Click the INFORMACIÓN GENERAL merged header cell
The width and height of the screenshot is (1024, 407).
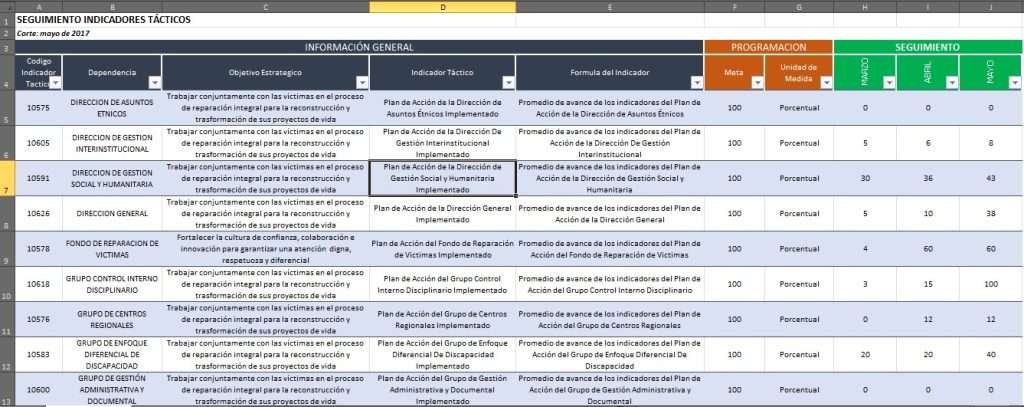pyautogui.click(x=359, y=47)
